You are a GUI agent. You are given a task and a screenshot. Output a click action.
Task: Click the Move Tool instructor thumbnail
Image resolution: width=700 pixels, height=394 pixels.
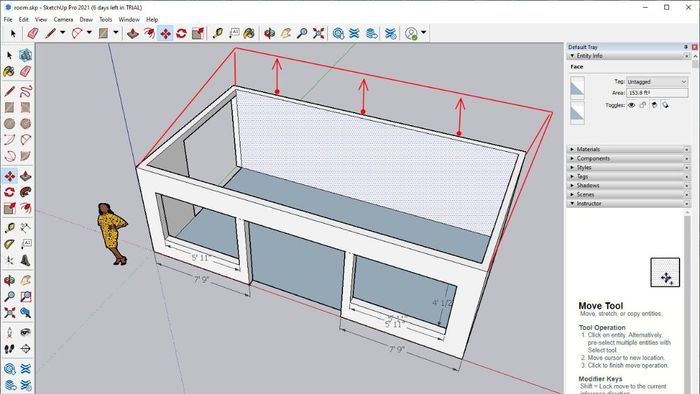pyautogui.click(x=665, y=272)
